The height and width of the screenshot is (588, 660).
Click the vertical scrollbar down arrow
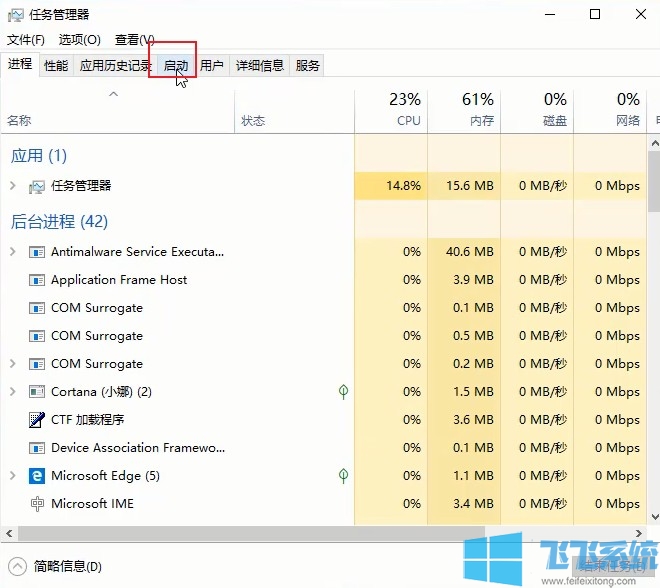tap(655, 516)
